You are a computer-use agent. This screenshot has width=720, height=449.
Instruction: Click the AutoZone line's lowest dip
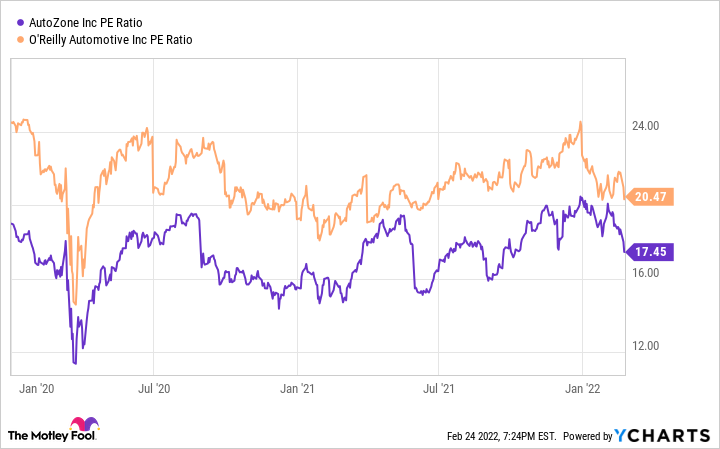74,363
